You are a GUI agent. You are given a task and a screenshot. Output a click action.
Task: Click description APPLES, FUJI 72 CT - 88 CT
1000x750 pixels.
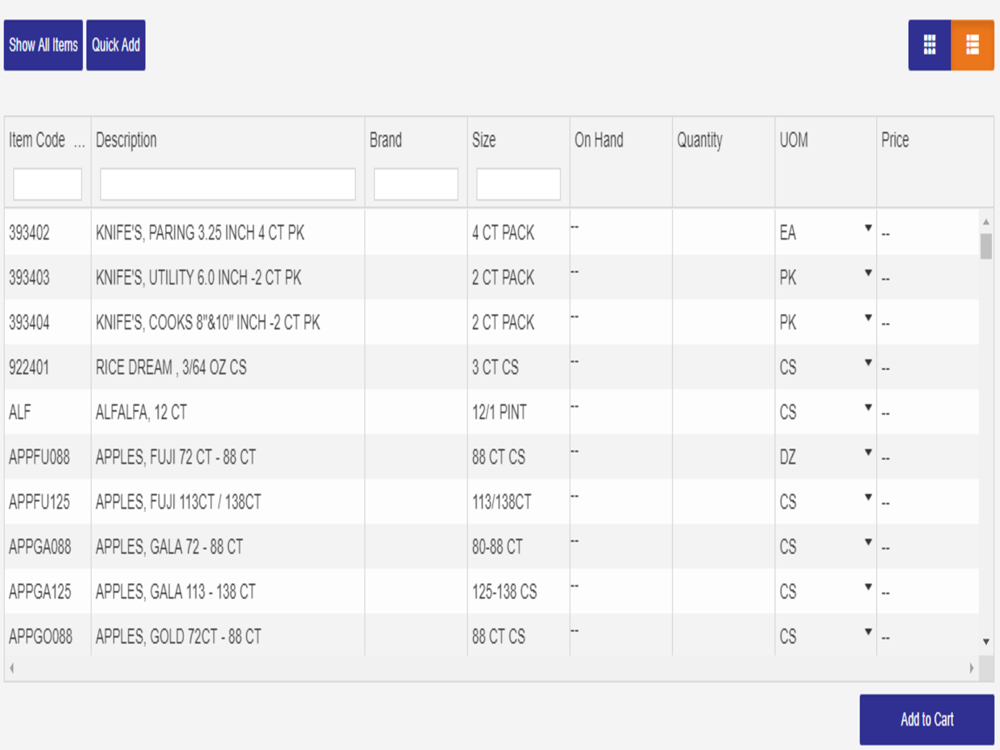[x=176, y=457]
